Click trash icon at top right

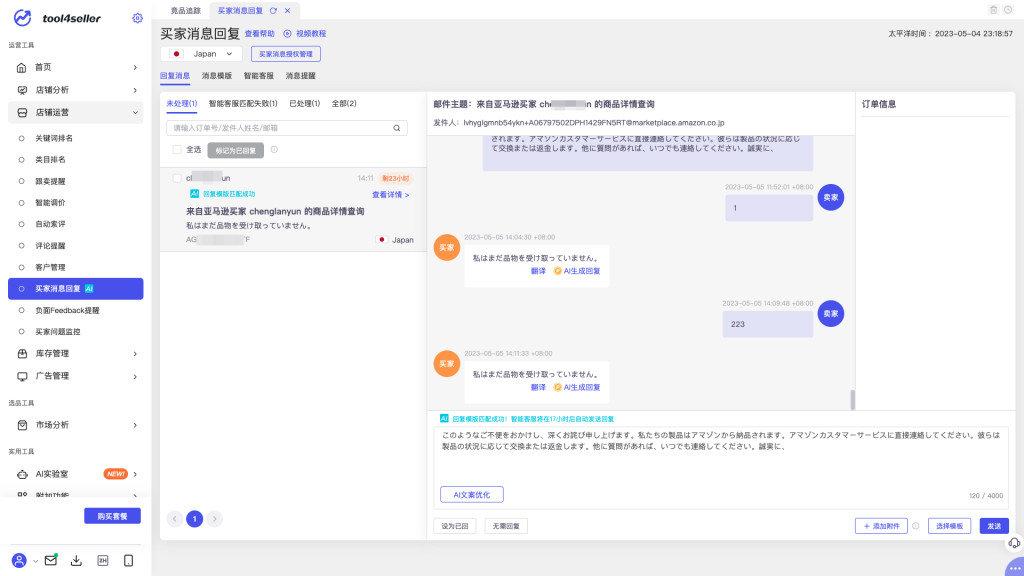[993, 10]
